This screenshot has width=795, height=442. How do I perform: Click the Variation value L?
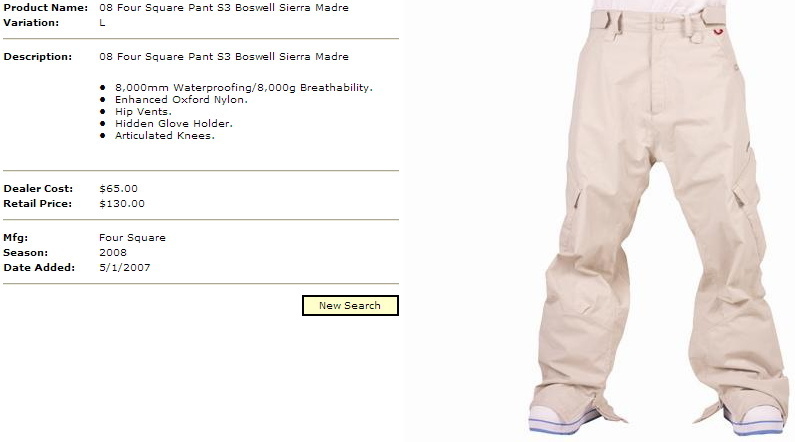click(x=102, y=23)
